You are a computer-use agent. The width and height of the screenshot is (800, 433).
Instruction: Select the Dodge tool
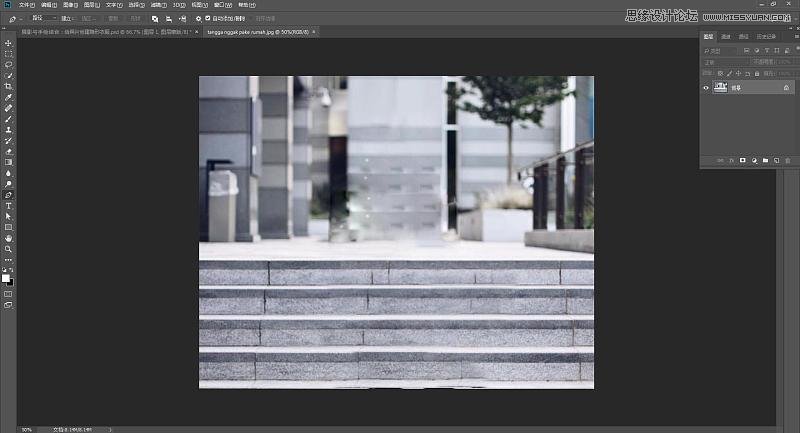8,184
